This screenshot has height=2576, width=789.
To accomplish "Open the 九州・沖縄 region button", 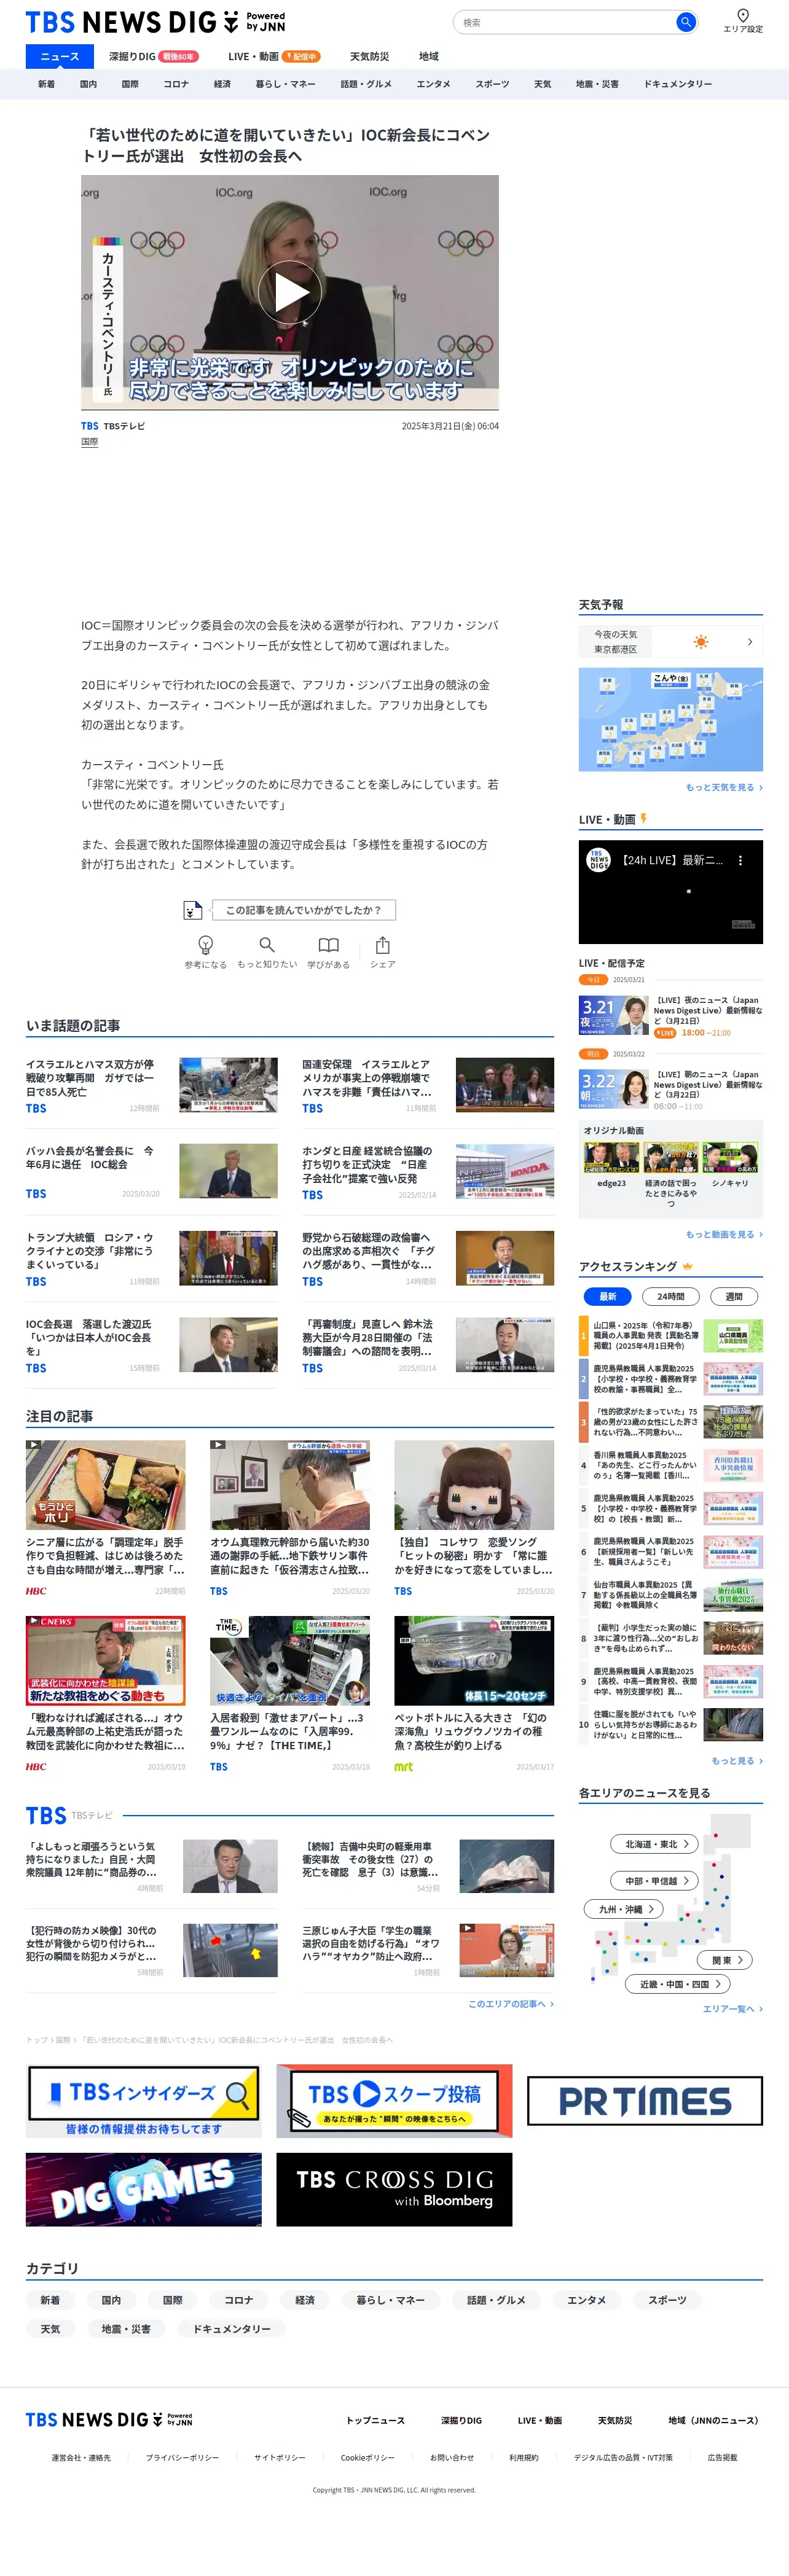I will (624, 1909).
